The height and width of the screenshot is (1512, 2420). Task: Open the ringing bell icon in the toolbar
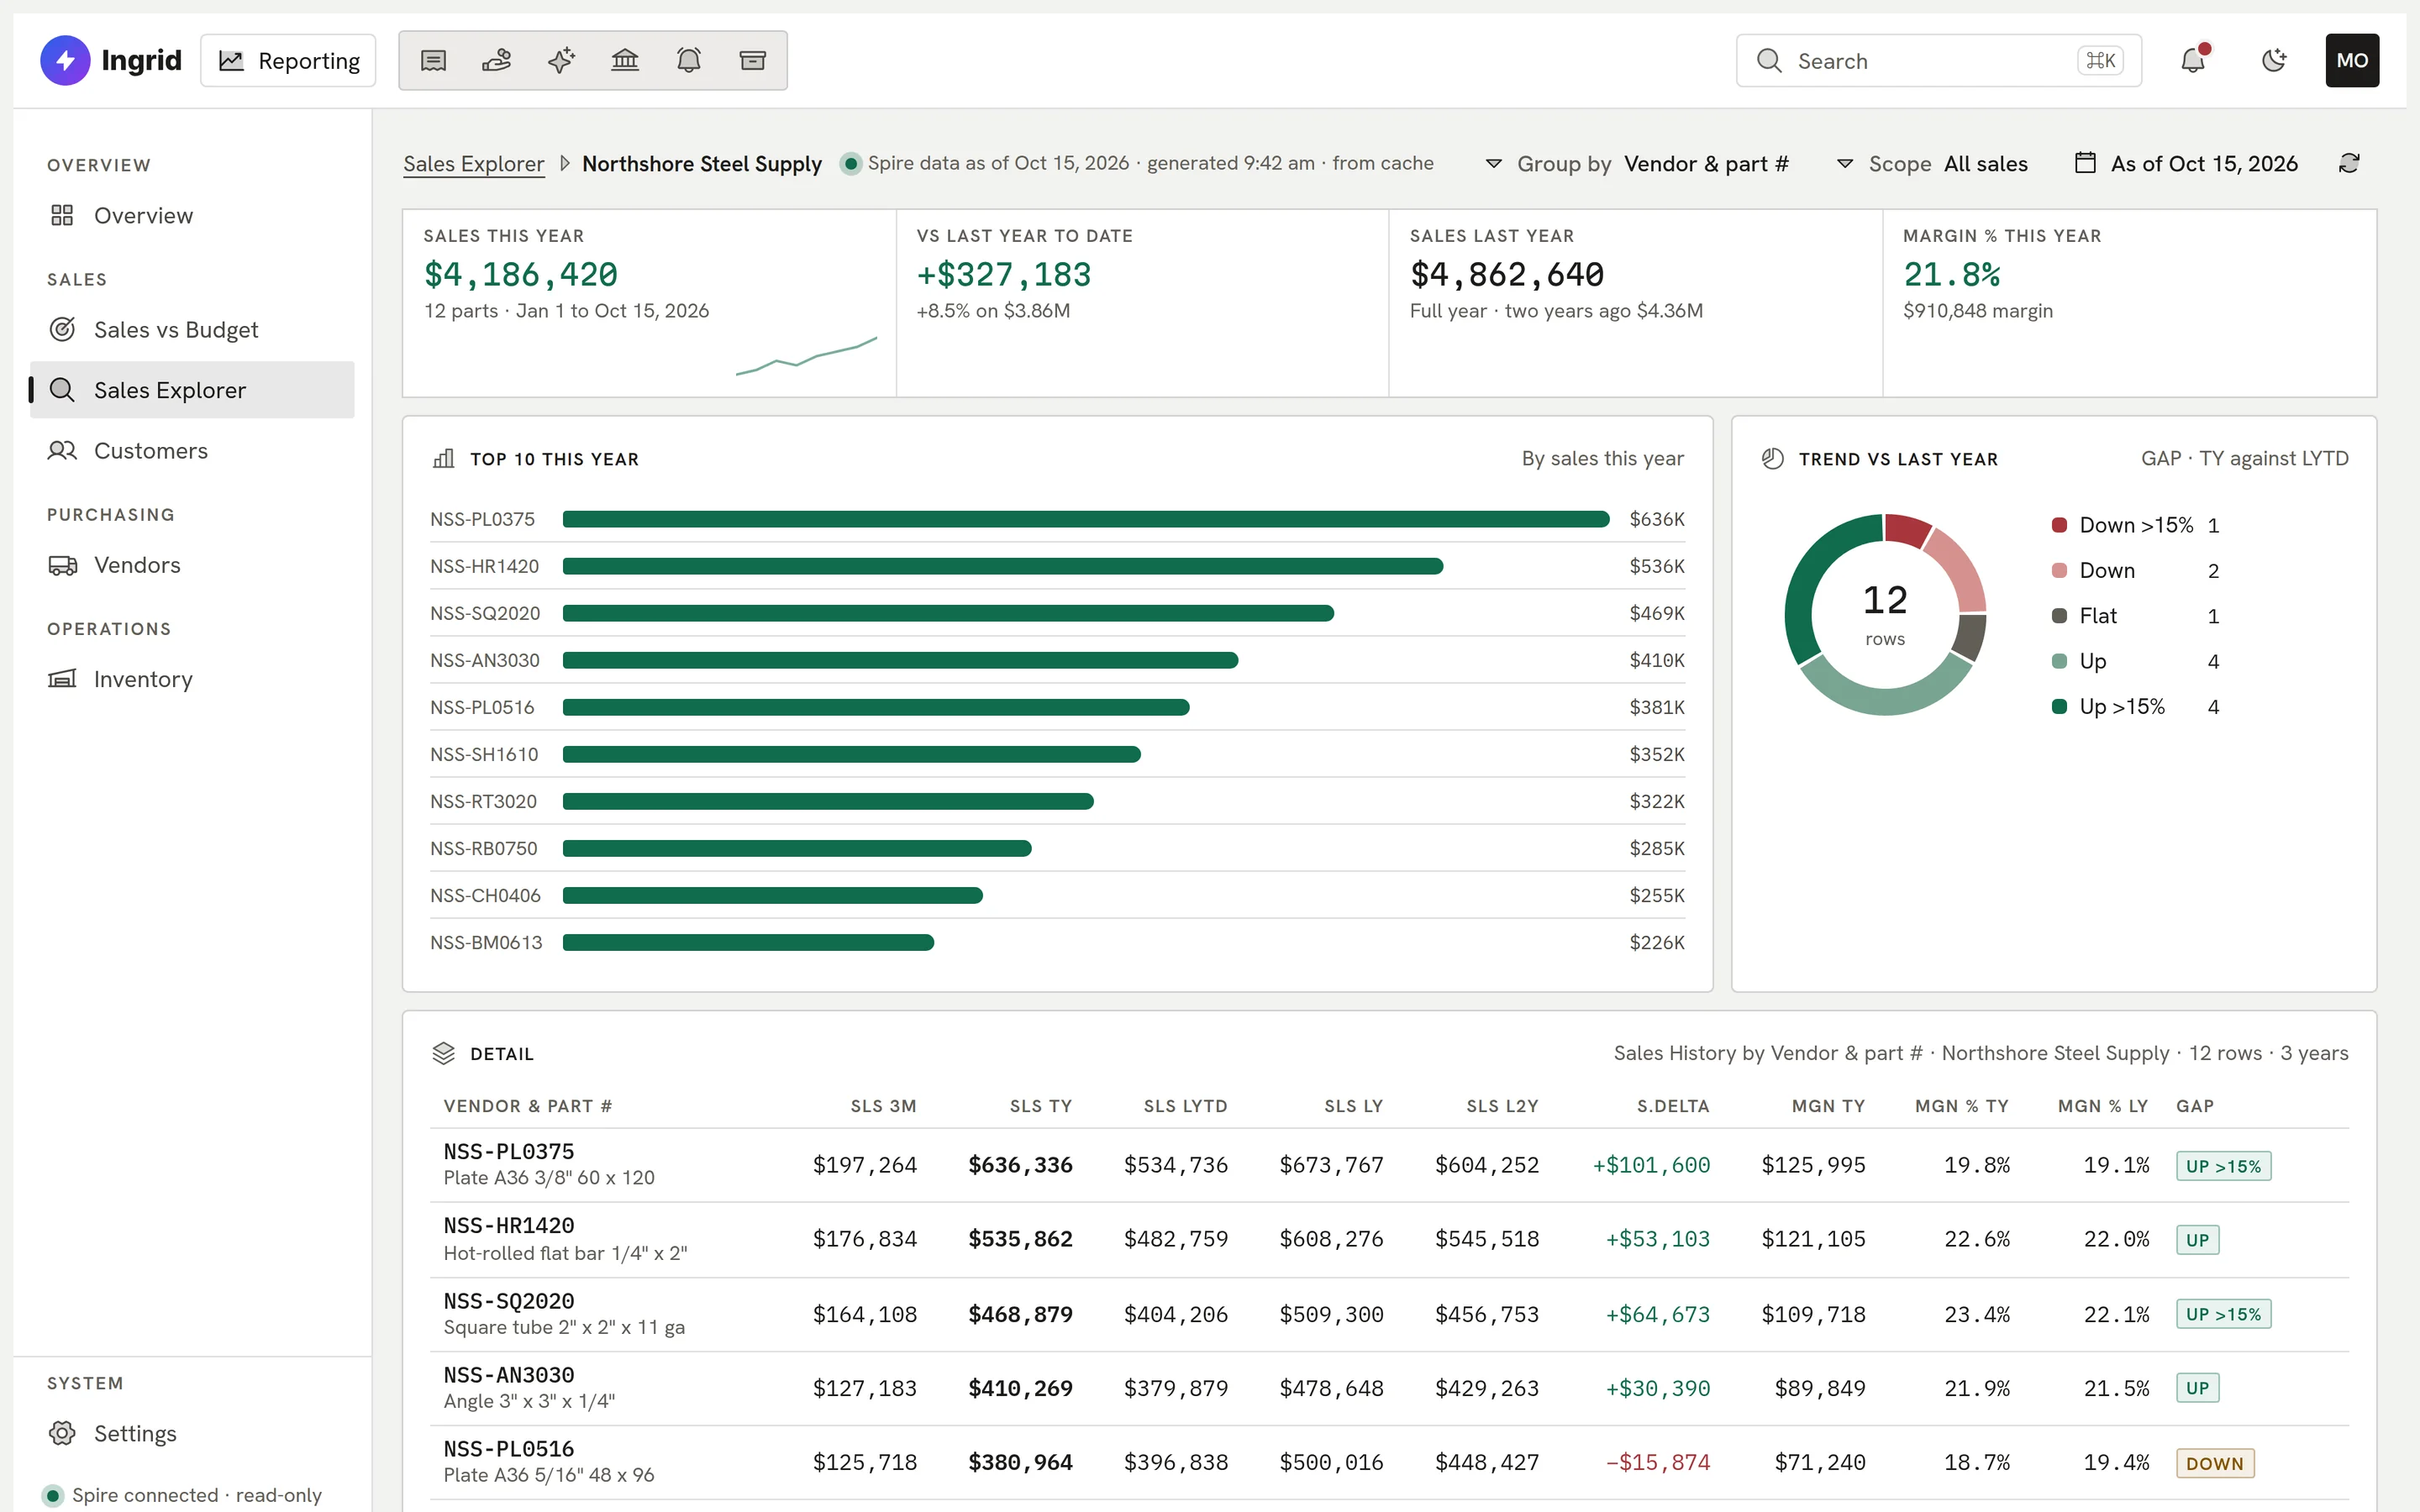[x=689, y=61]
